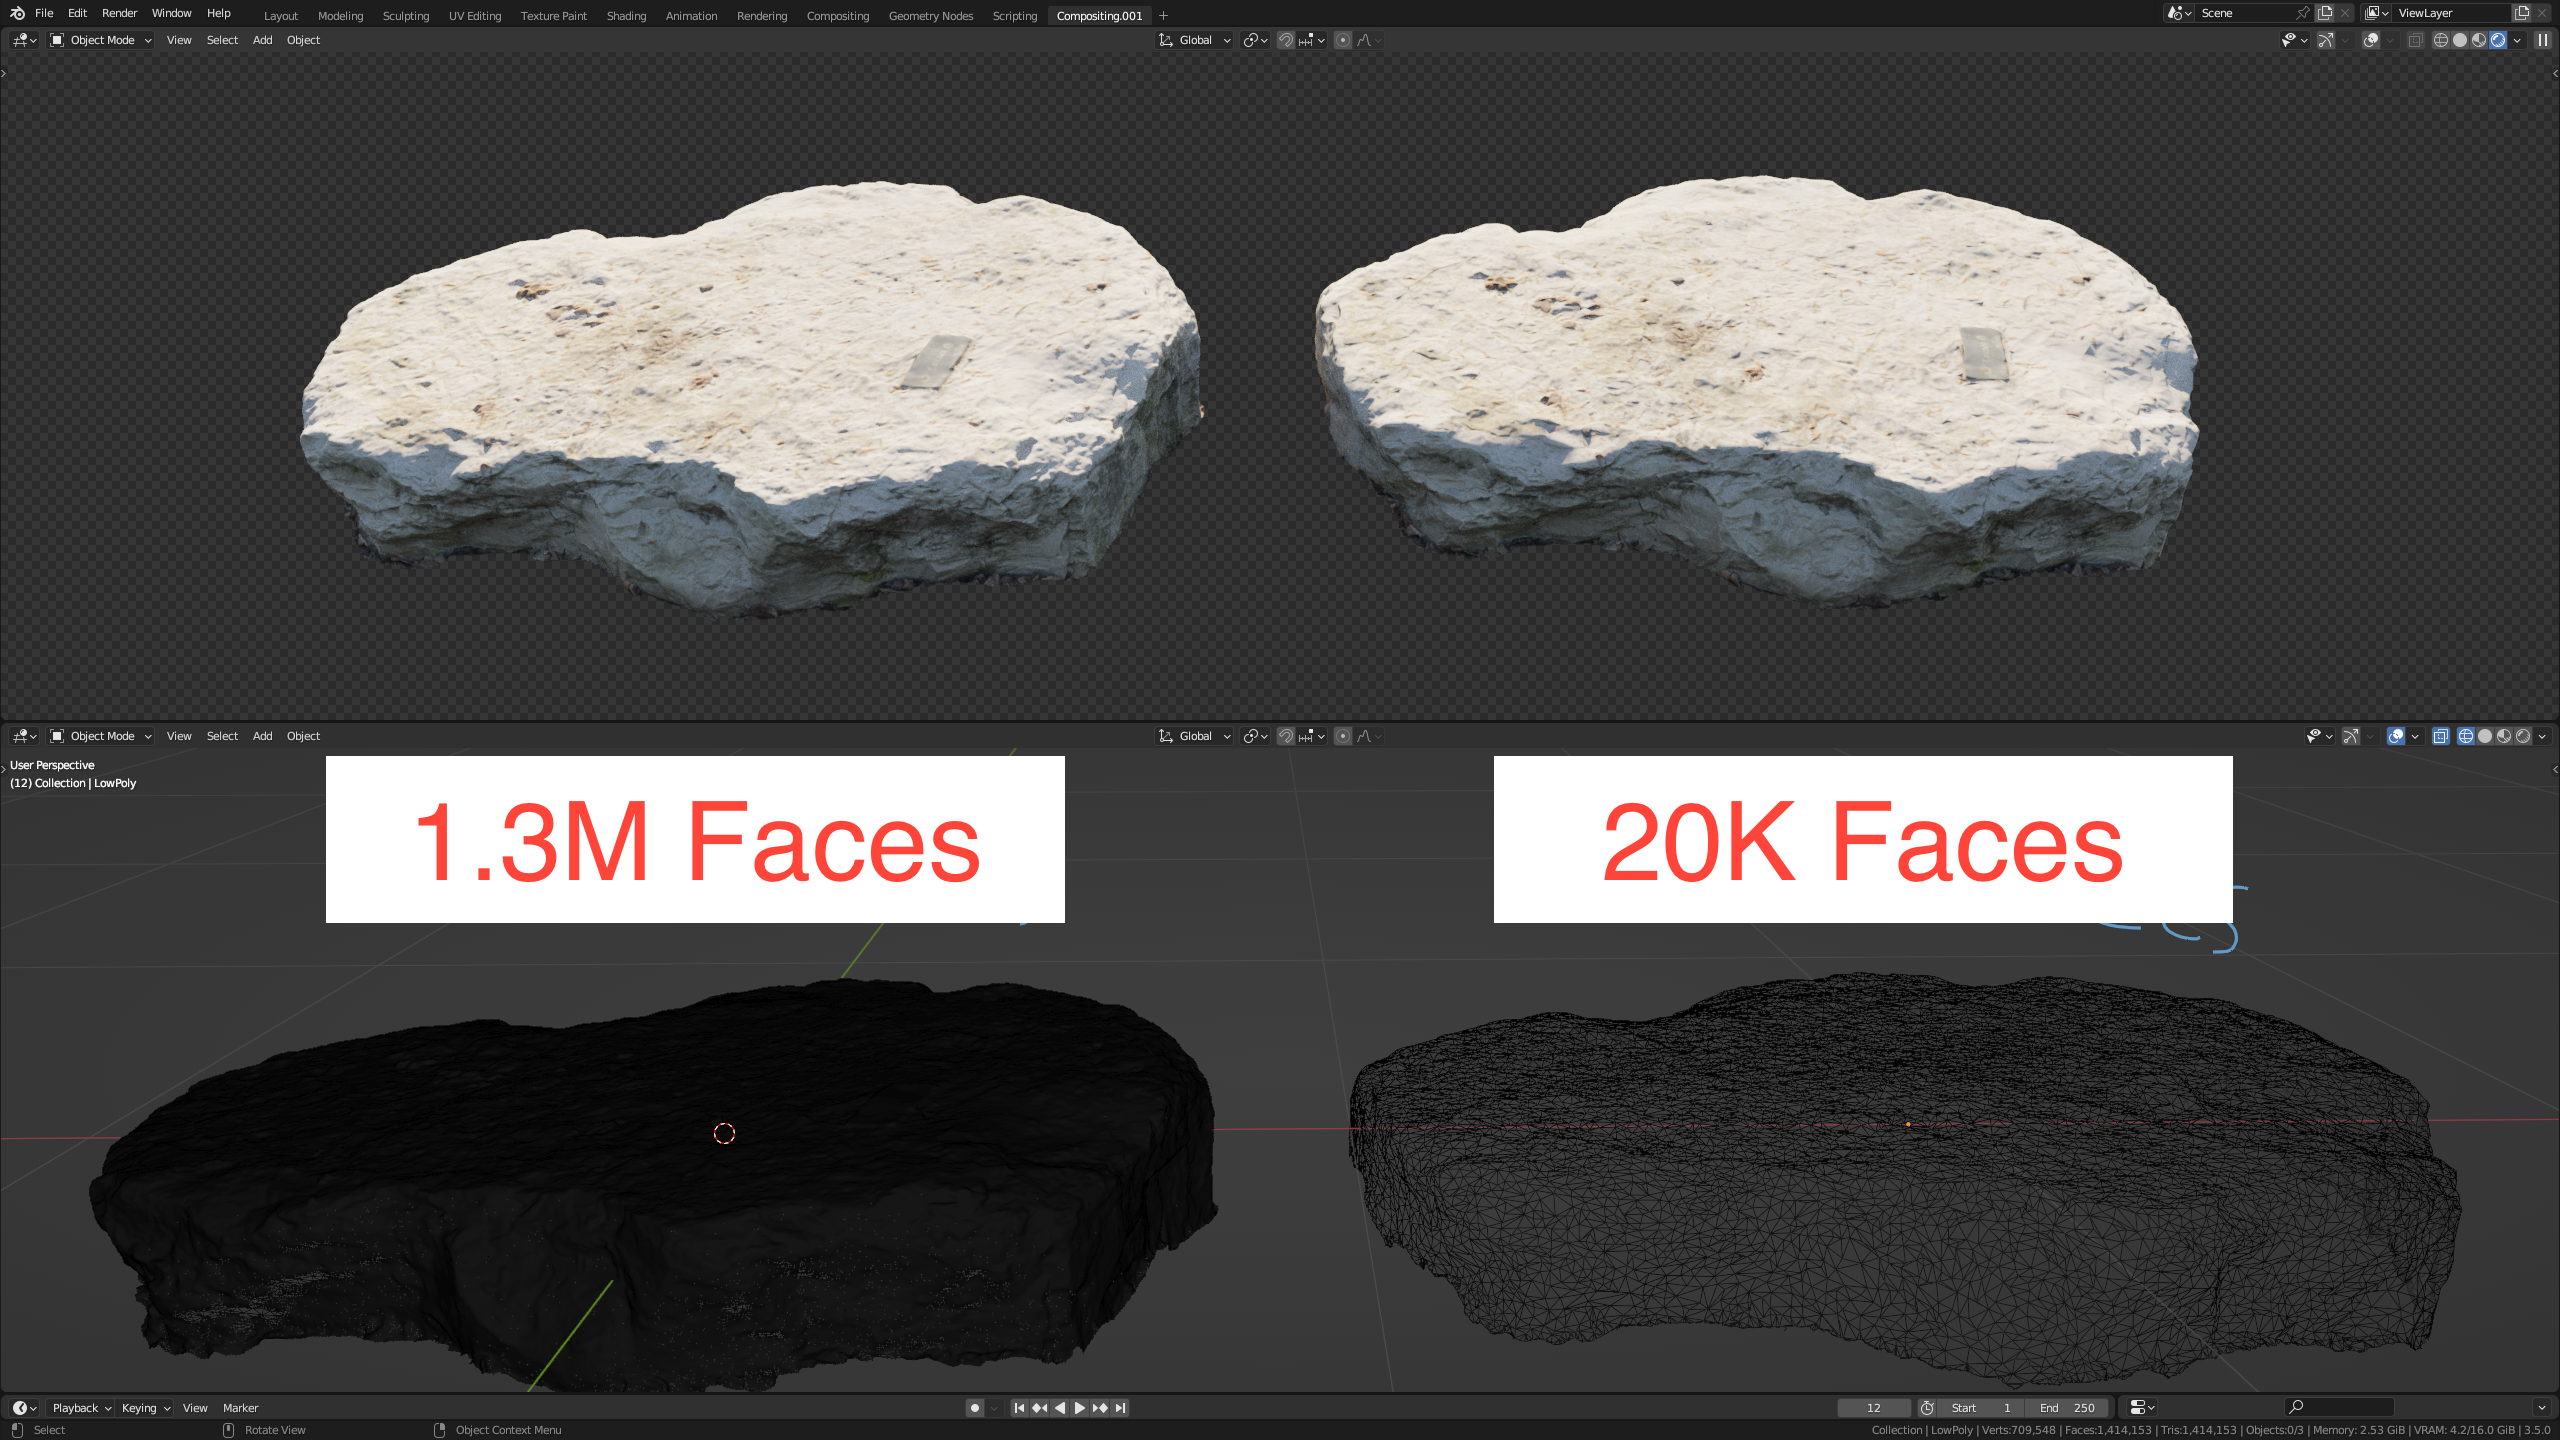
Task: Open top viewport snap settings icon
Action: click(1312, 40)
